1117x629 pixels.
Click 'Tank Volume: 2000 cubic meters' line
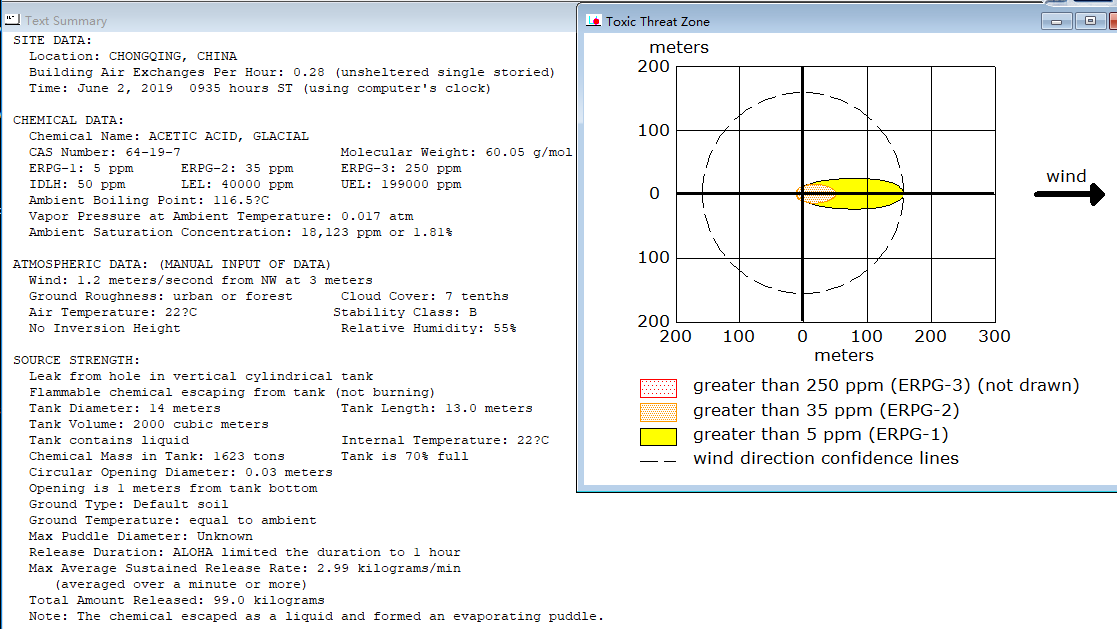149,425
